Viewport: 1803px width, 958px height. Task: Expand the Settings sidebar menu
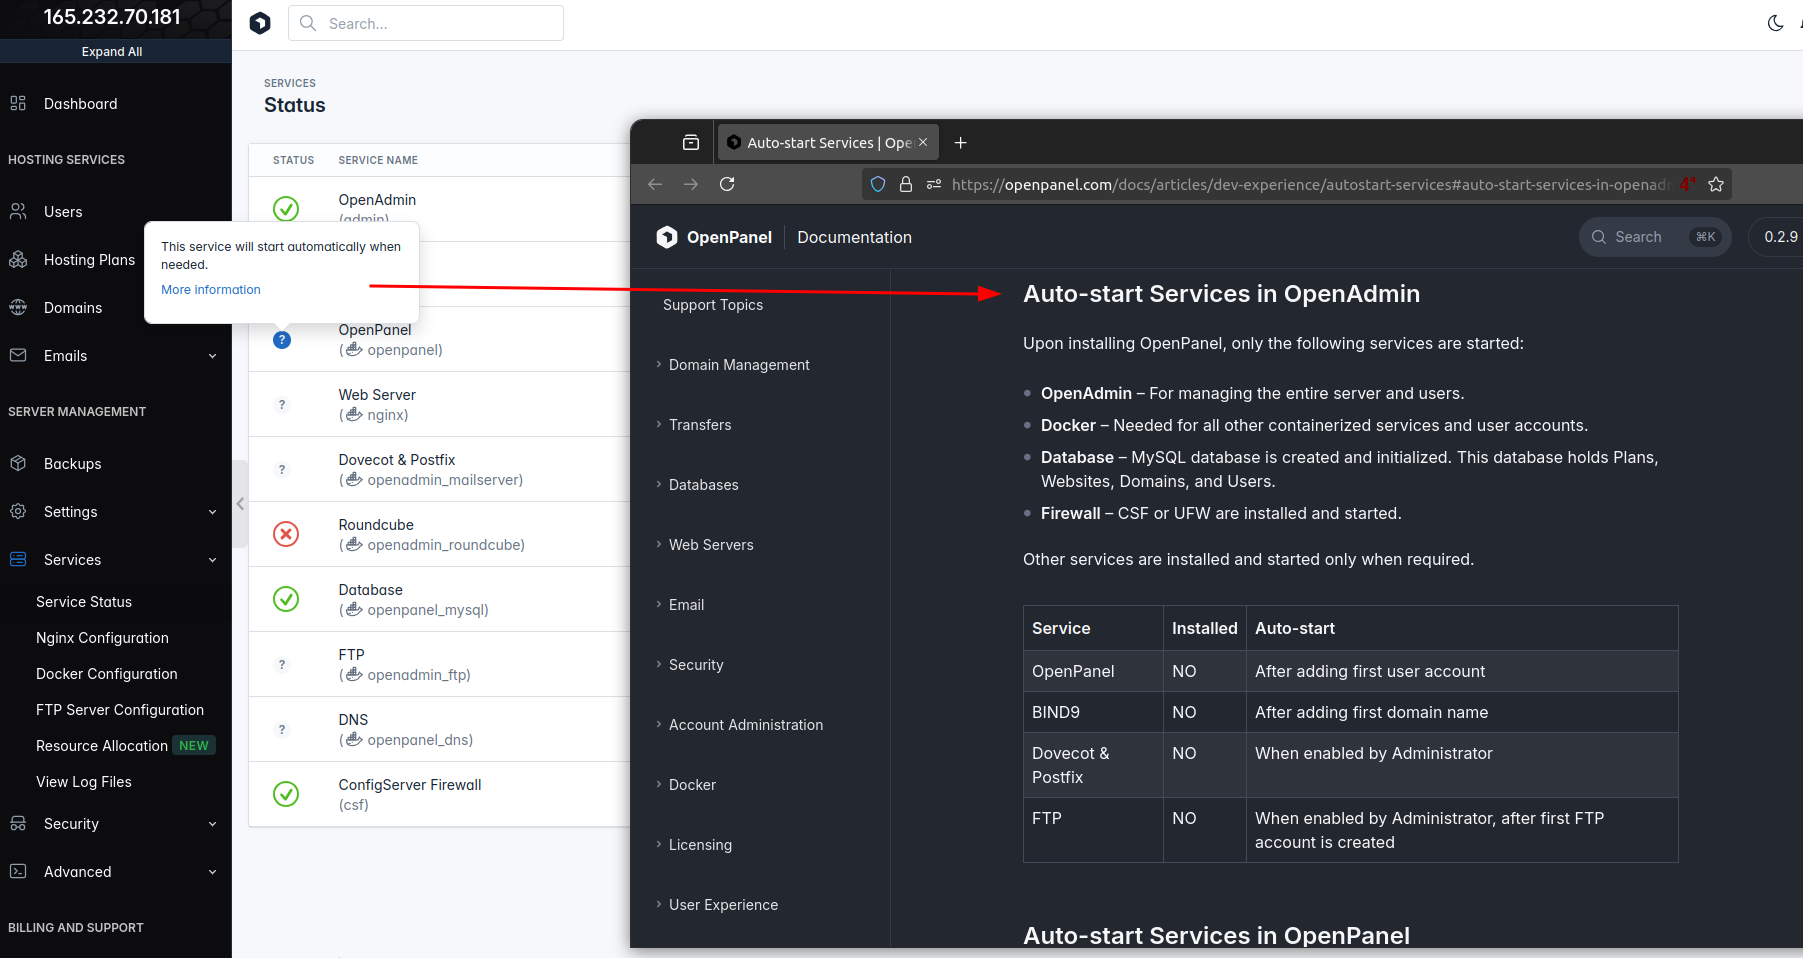[x=212, y=512]
